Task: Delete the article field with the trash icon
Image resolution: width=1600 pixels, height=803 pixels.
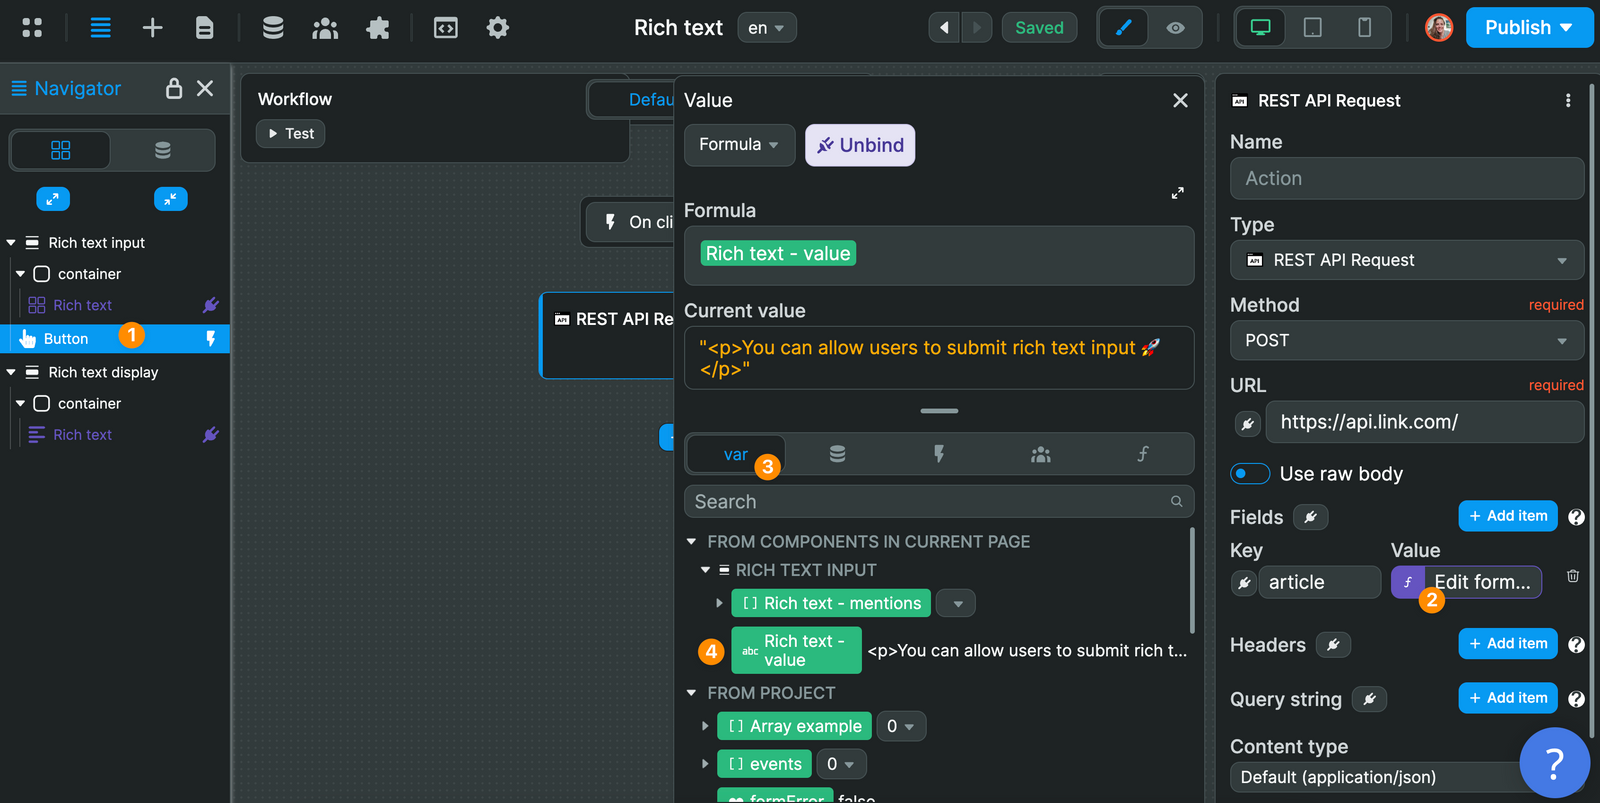Action: click(x=1572, y=576)
